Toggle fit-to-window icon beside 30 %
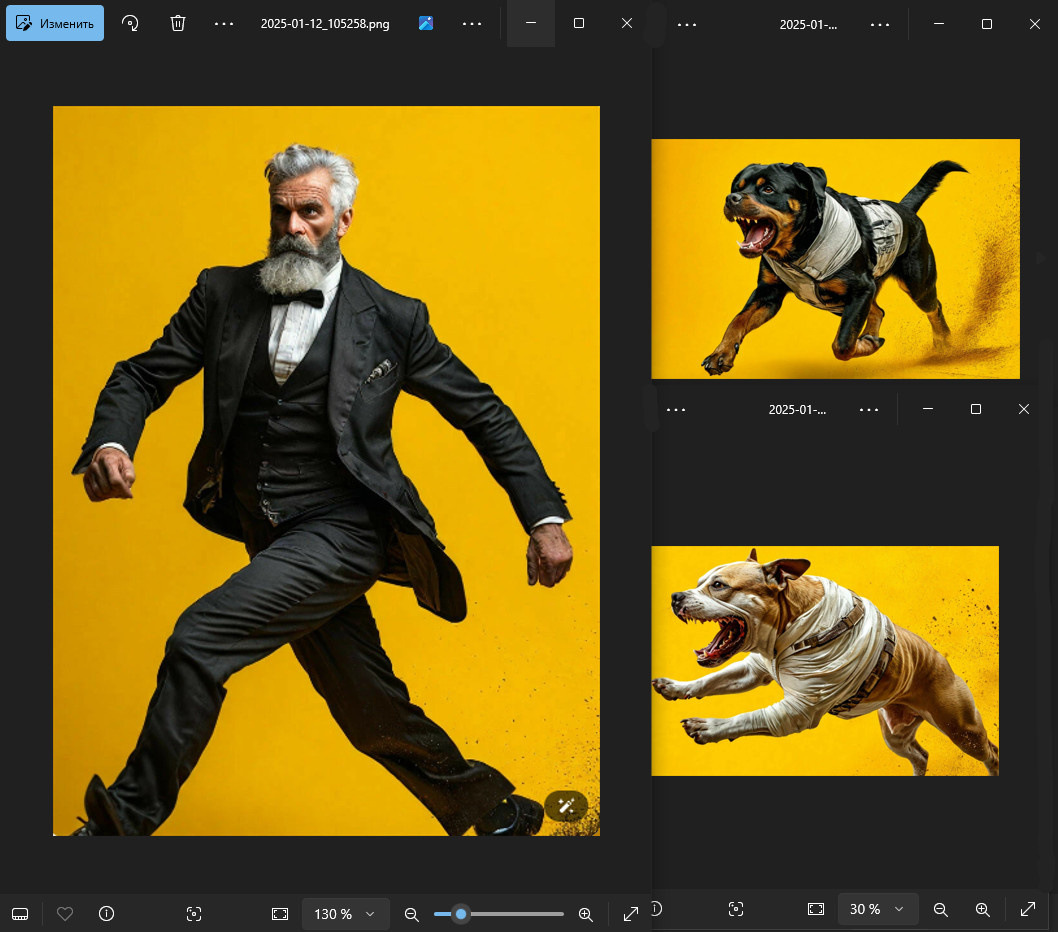Screen dimensions: 1058x932 (816, 909)
